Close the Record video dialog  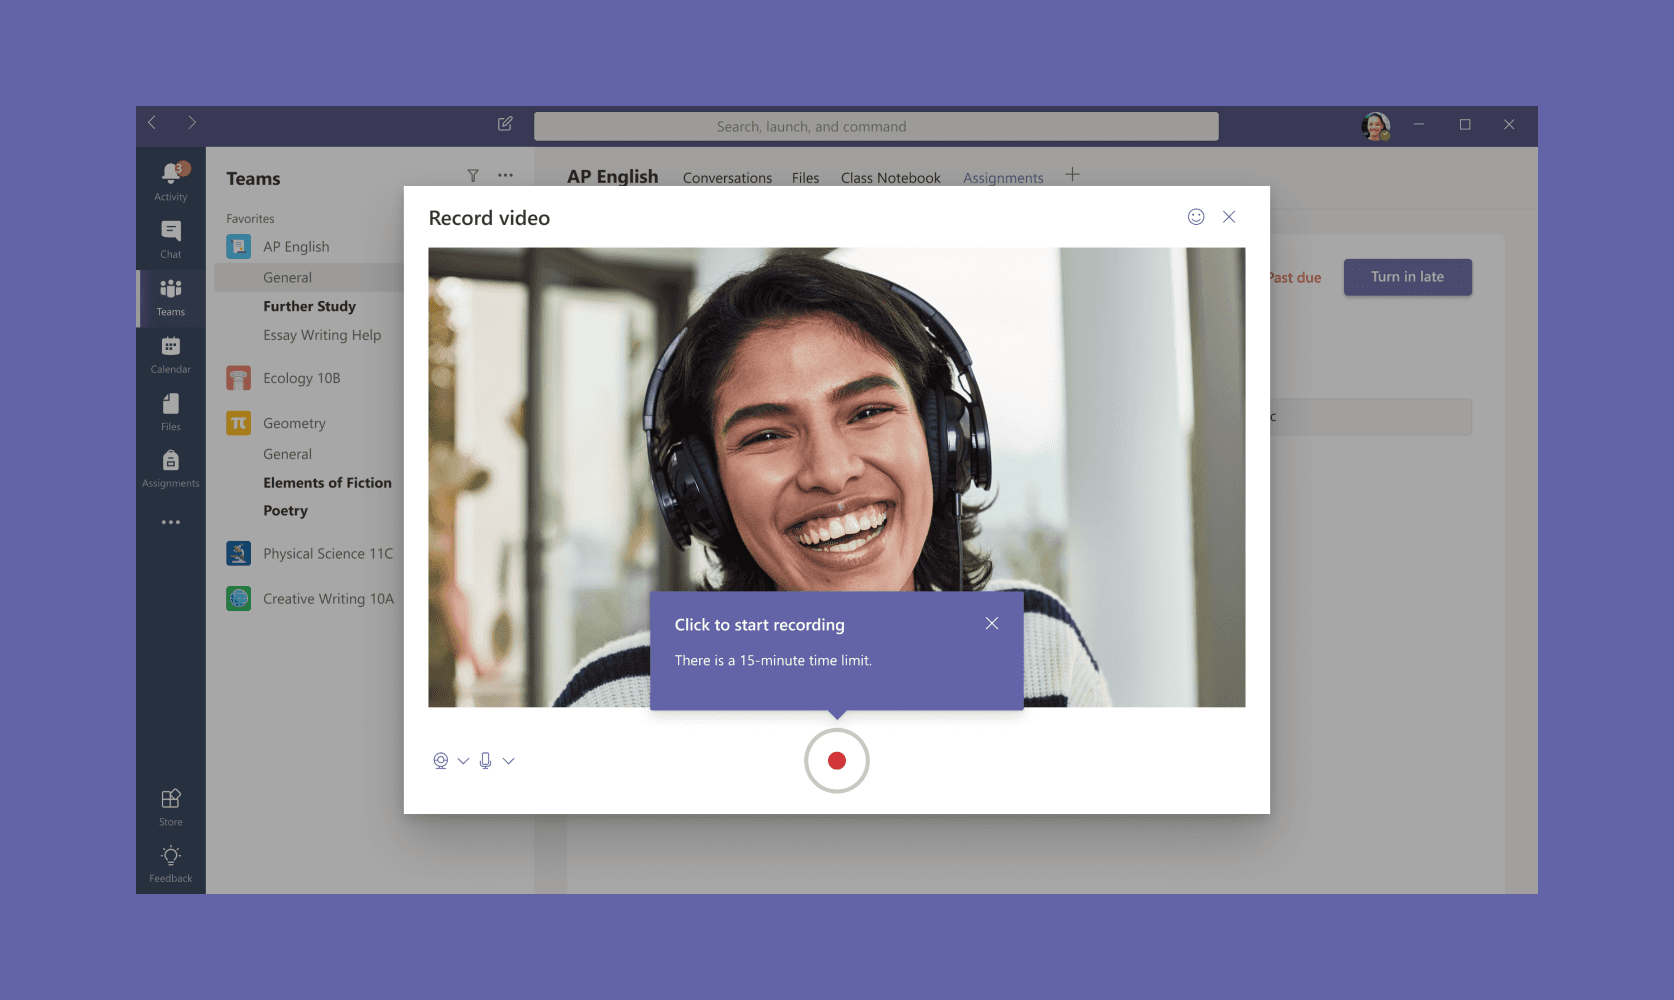[x=1229, y=217]
